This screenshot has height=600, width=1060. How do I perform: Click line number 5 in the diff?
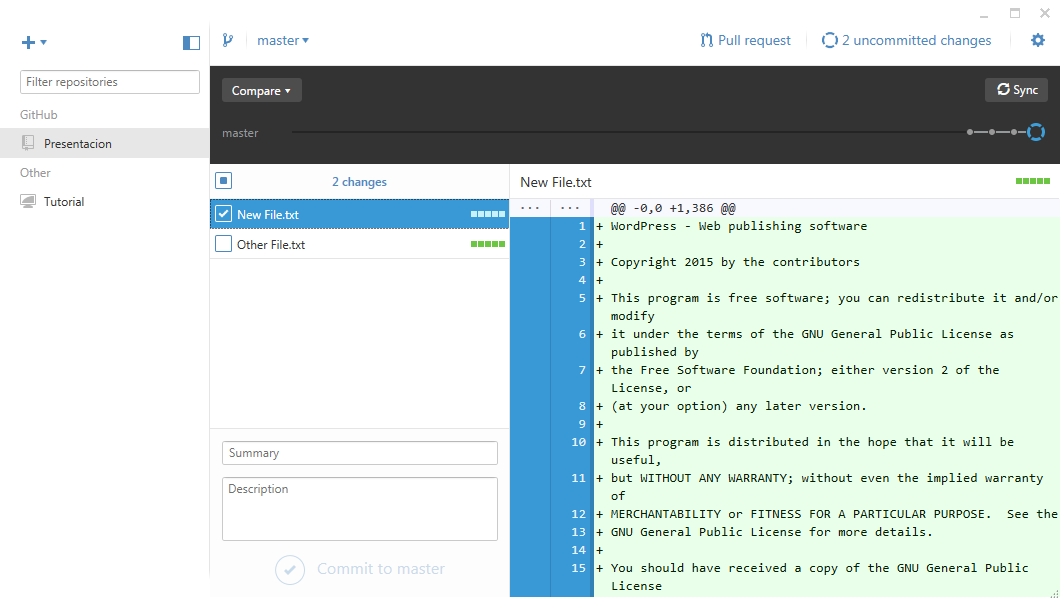[x=582, y=298]
